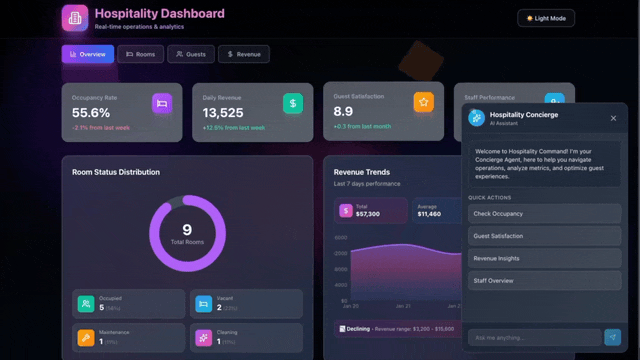Click the star icon on Guest Satisfaction card
The height and width of the screenshot is (360, 640).
point(424,102)
